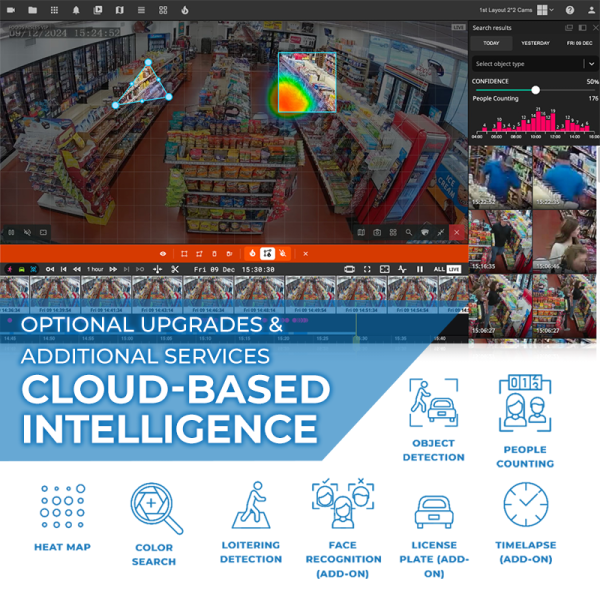Open the flame (heat map) icon in top toolbar
This screenshot has width=600, height=600.
click(x=185, y=10)
